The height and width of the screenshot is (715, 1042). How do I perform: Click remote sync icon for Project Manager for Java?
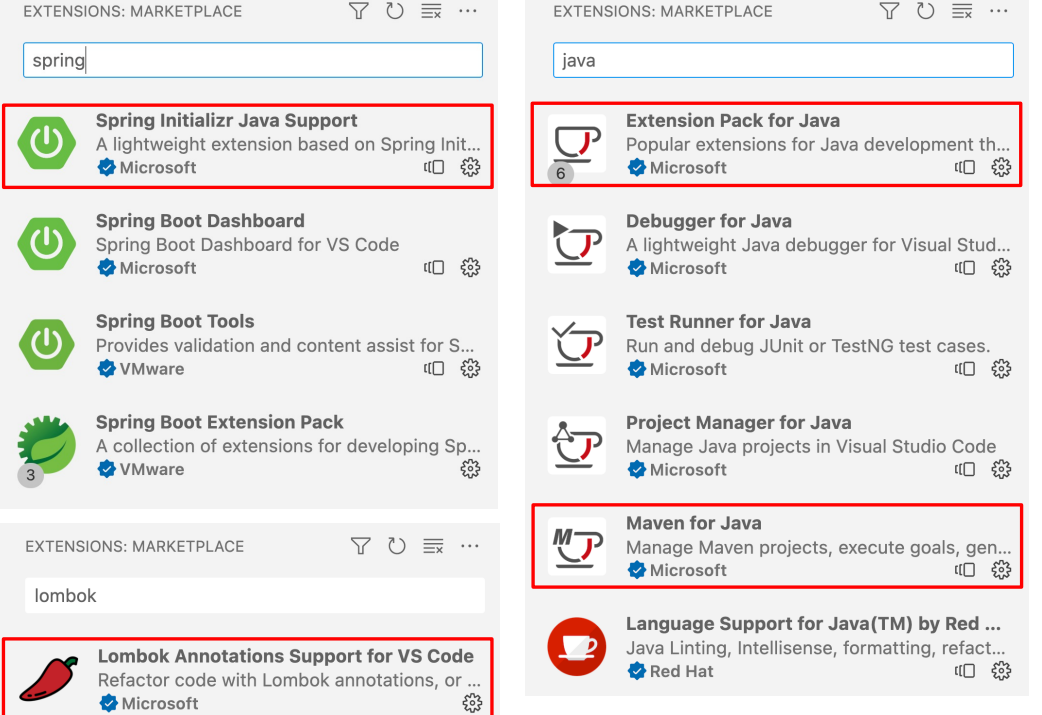965,469
